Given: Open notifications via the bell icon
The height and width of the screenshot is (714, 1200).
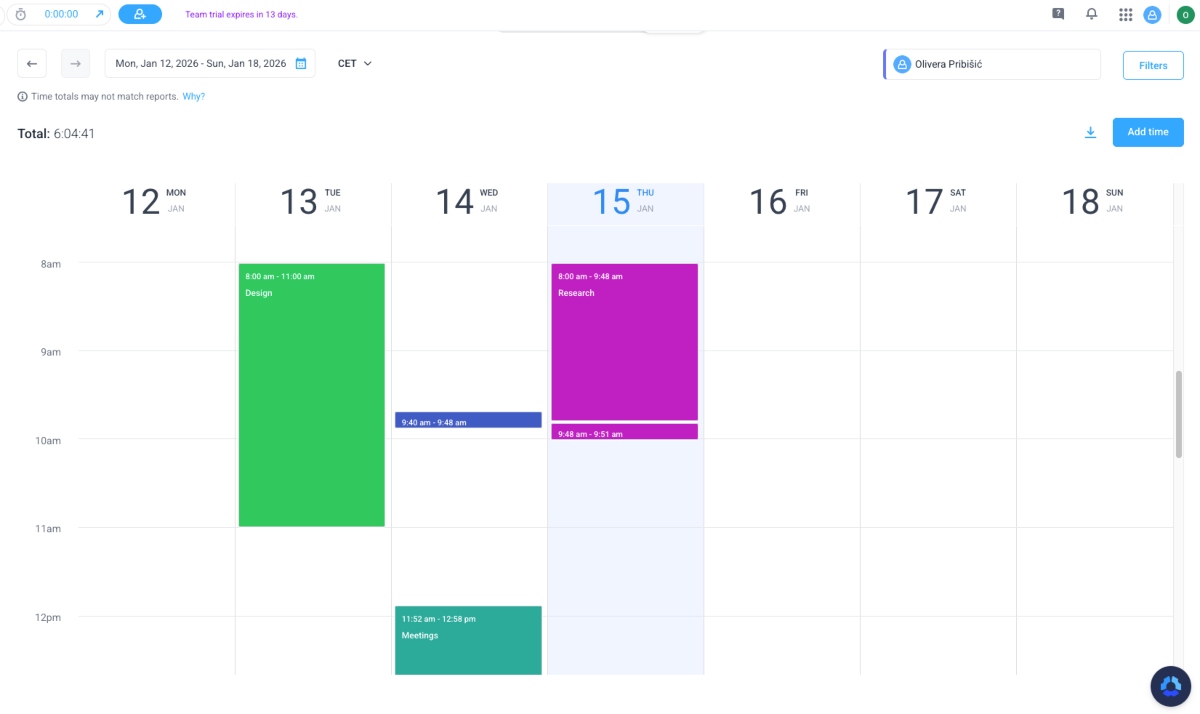Looking at the screenshot, I should click(1091, 14).
